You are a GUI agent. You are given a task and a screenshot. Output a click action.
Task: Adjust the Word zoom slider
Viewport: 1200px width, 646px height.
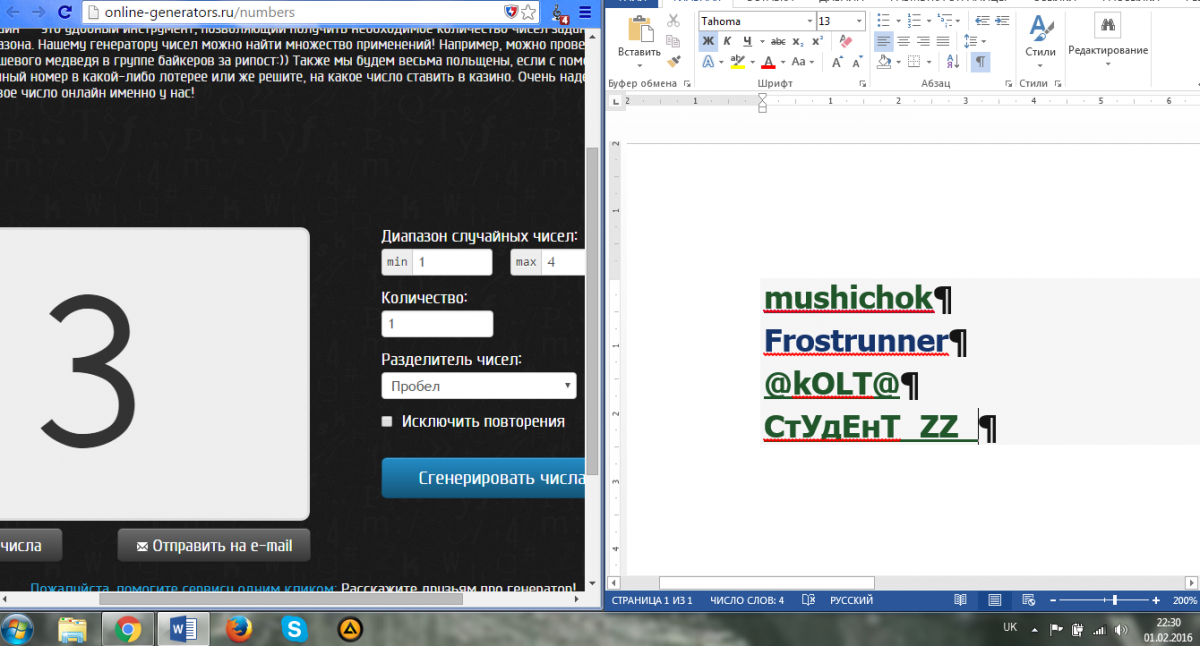(1116, 600)
